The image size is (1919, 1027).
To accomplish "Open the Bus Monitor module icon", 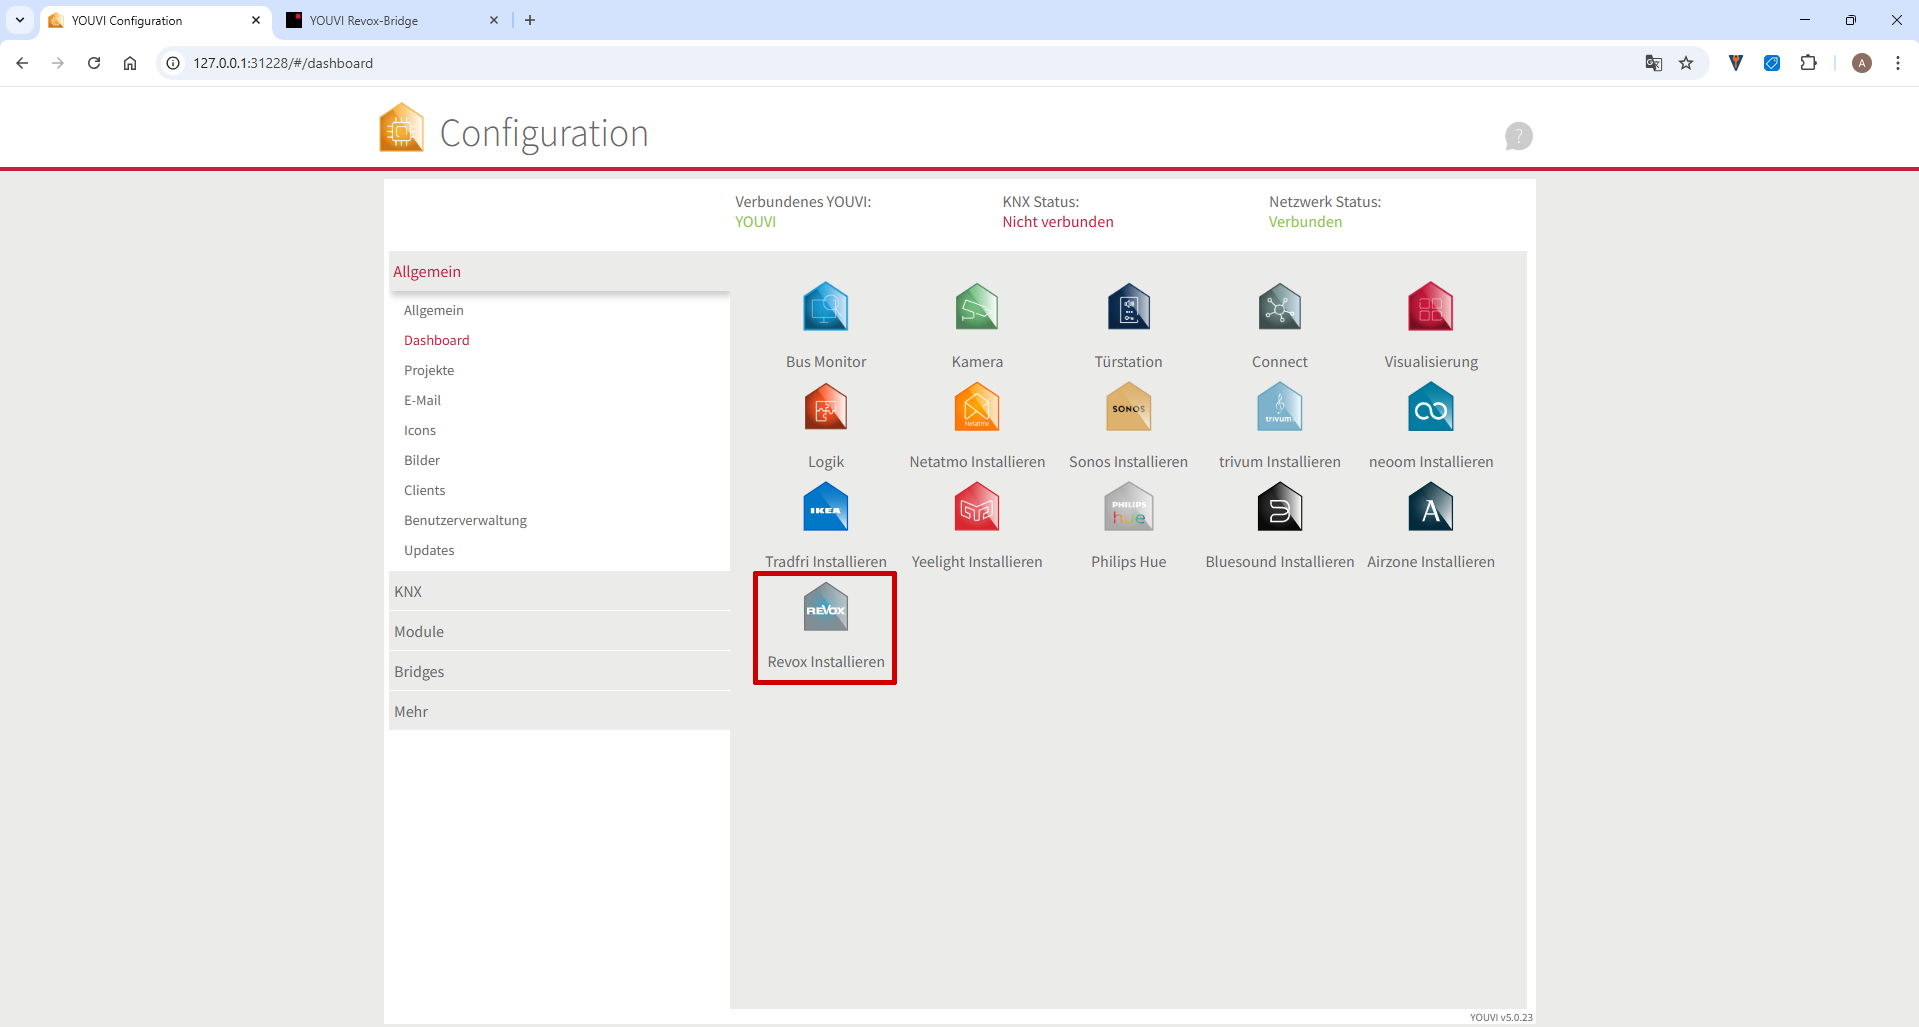I will tap(825, 308).
